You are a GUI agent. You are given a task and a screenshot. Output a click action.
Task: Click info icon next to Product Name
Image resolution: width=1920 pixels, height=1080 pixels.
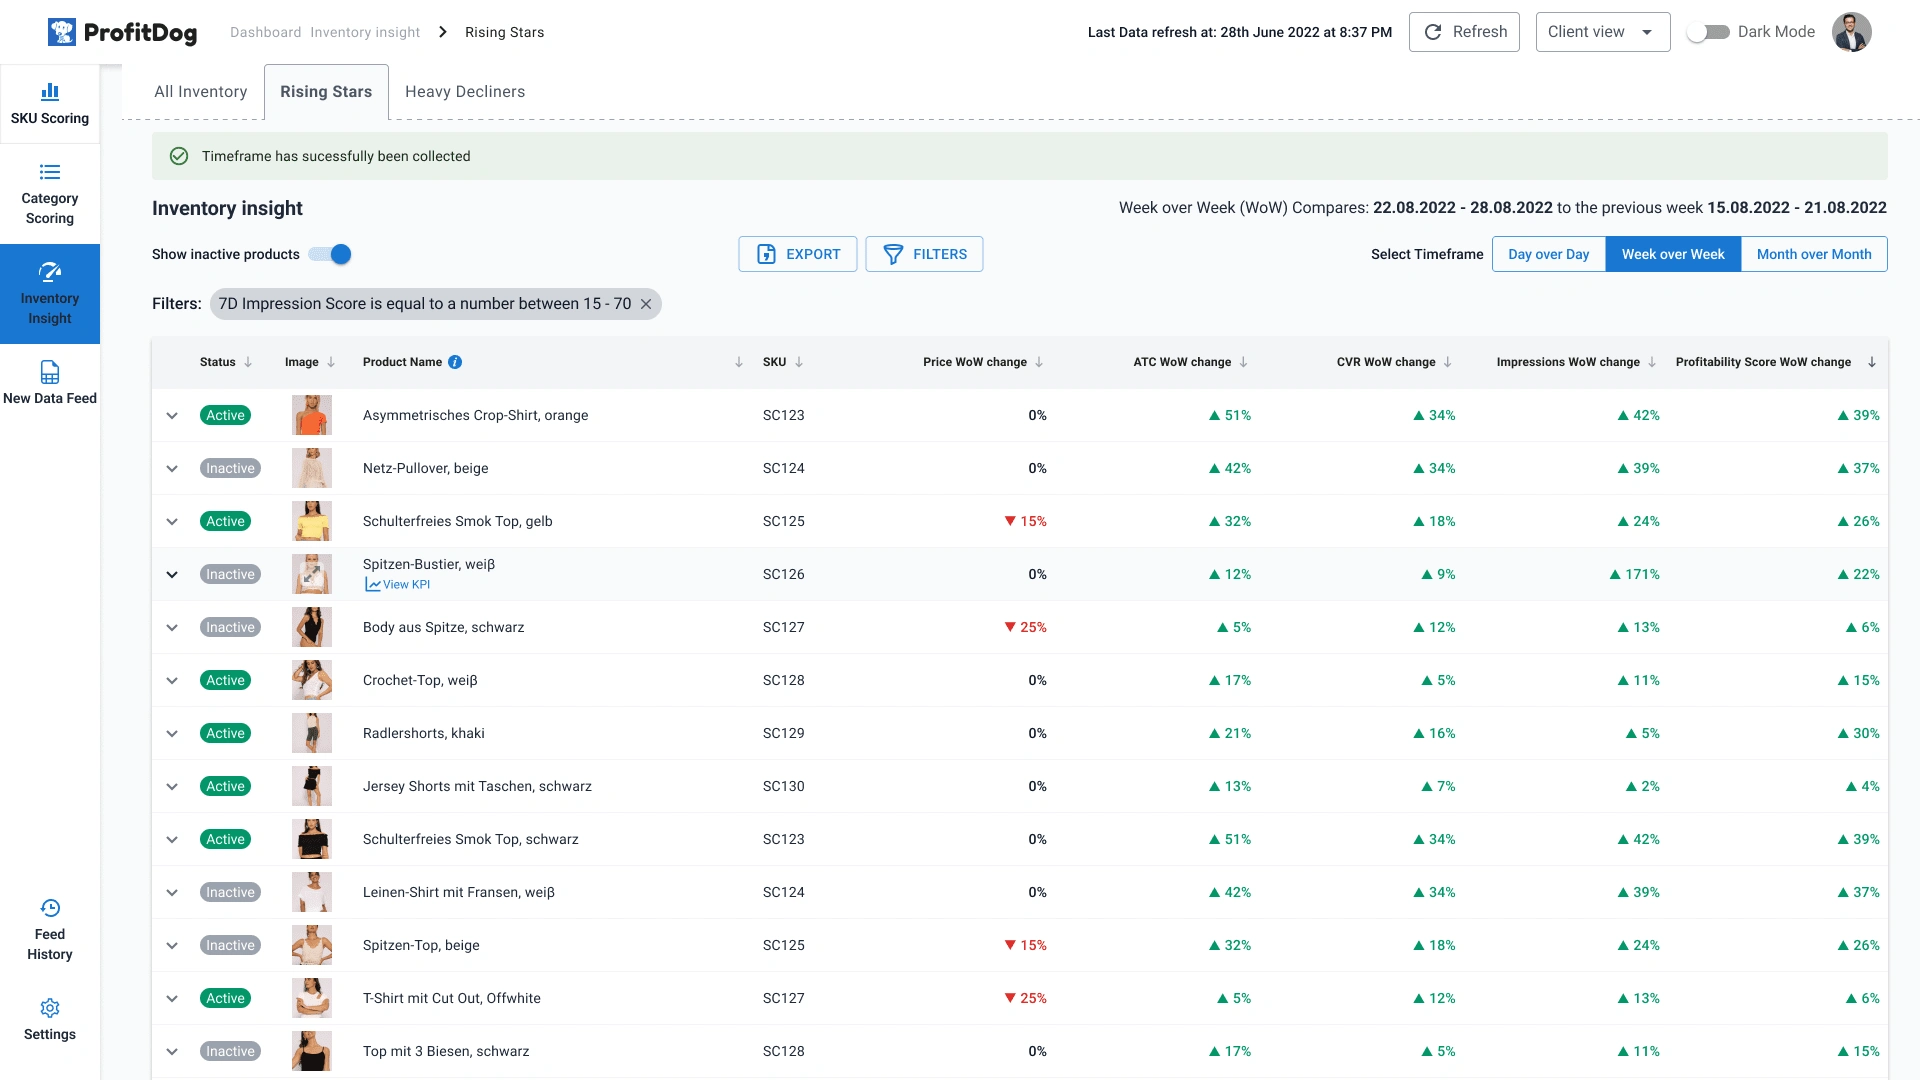455,362
